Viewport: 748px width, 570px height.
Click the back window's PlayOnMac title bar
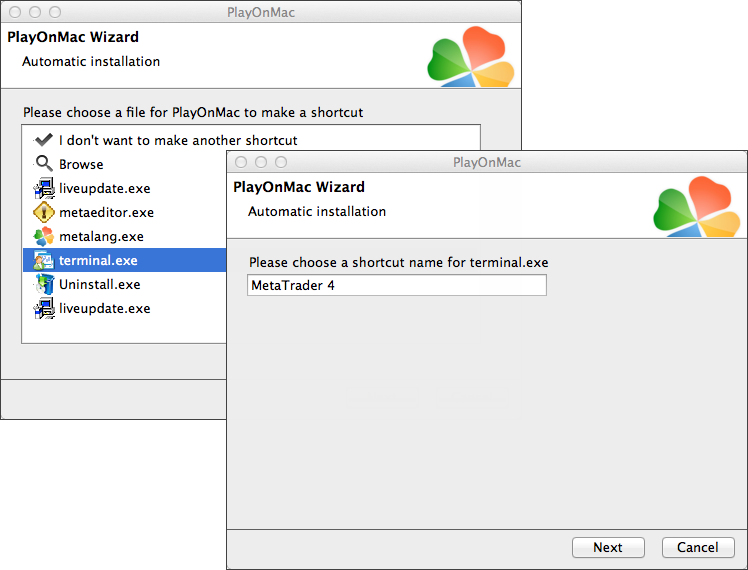tap(261, 13)
